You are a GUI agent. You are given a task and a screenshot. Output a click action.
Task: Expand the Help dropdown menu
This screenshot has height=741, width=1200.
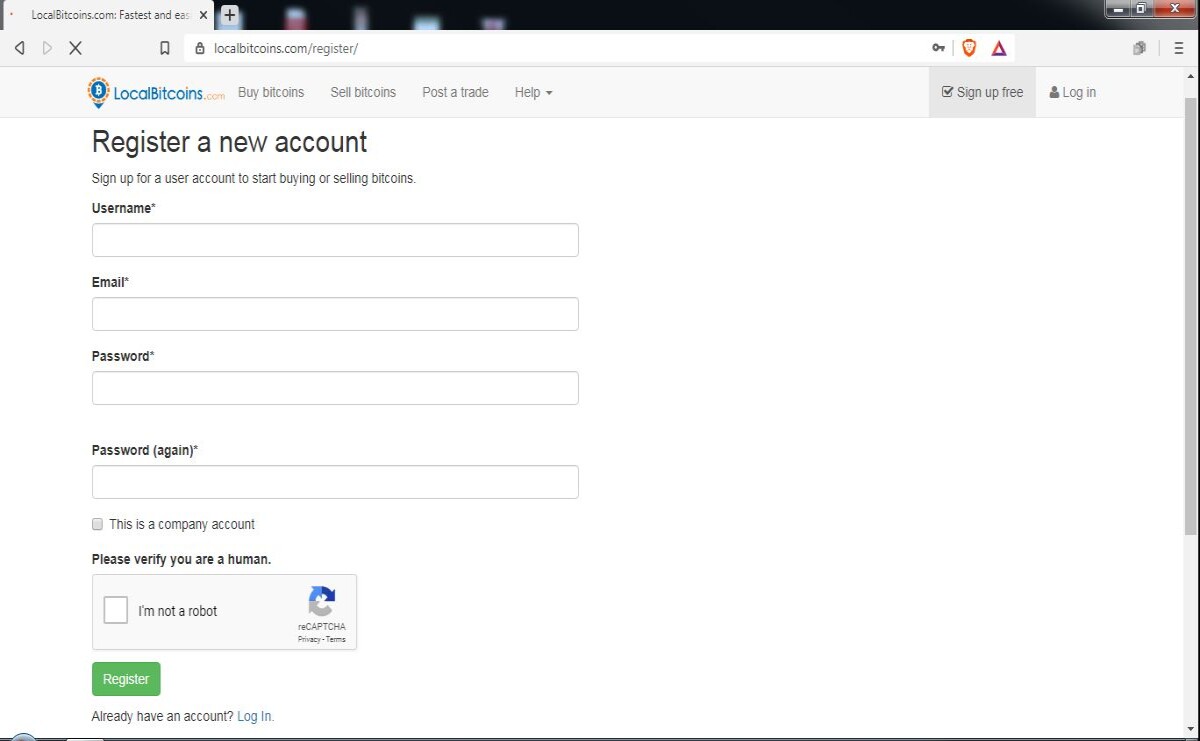533,92
